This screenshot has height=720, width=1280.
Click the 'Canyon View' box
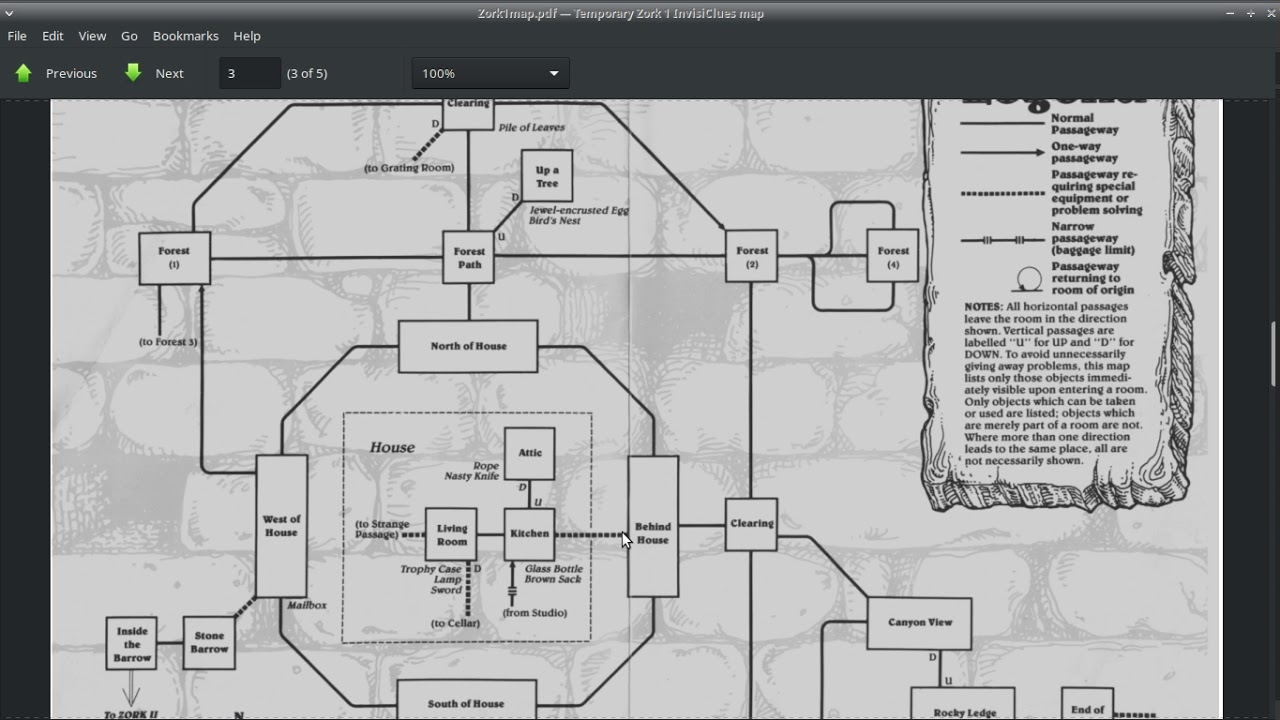(x=920, y=623)
